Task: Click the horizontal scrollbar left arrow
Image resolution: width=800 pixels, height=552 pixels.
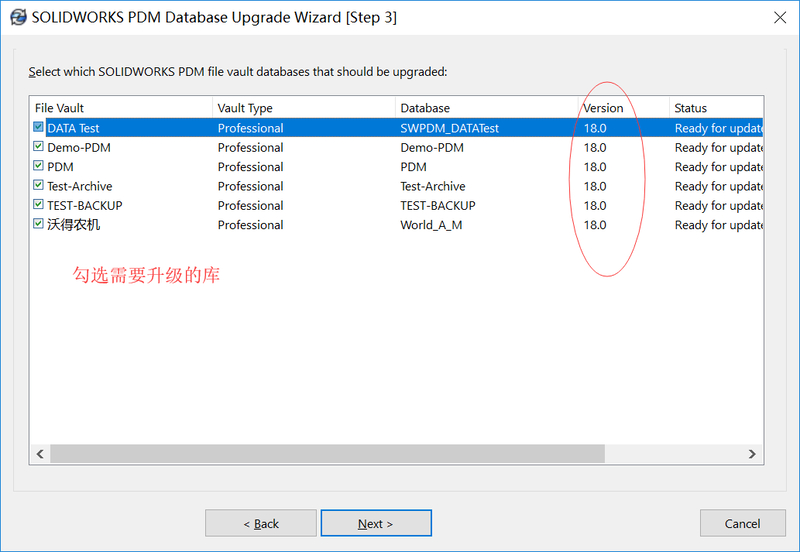Action: pyautogui.click(x=40, y=454)
